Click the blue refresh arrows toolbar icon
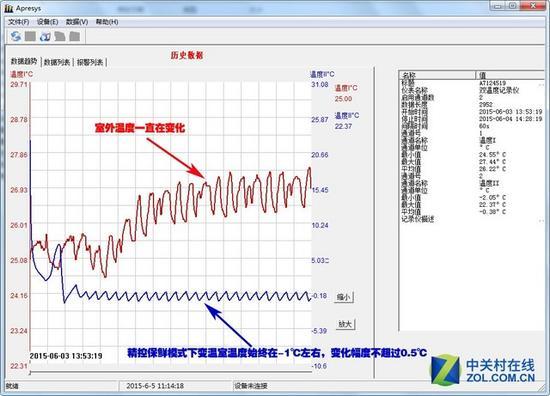Image resolution: width=550 pixels, height=396 pixels. 16,36
